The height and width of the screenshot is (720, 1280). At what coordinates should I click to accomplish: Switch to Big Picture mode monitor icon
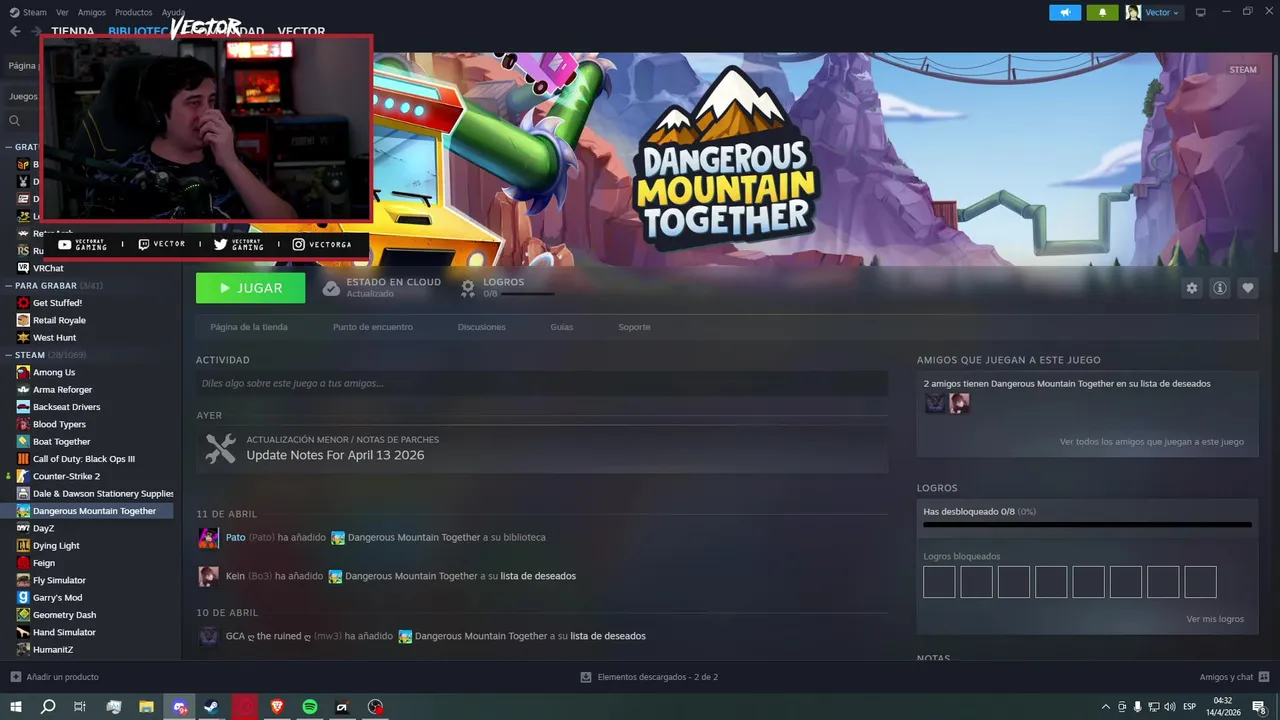(1200, 12)
